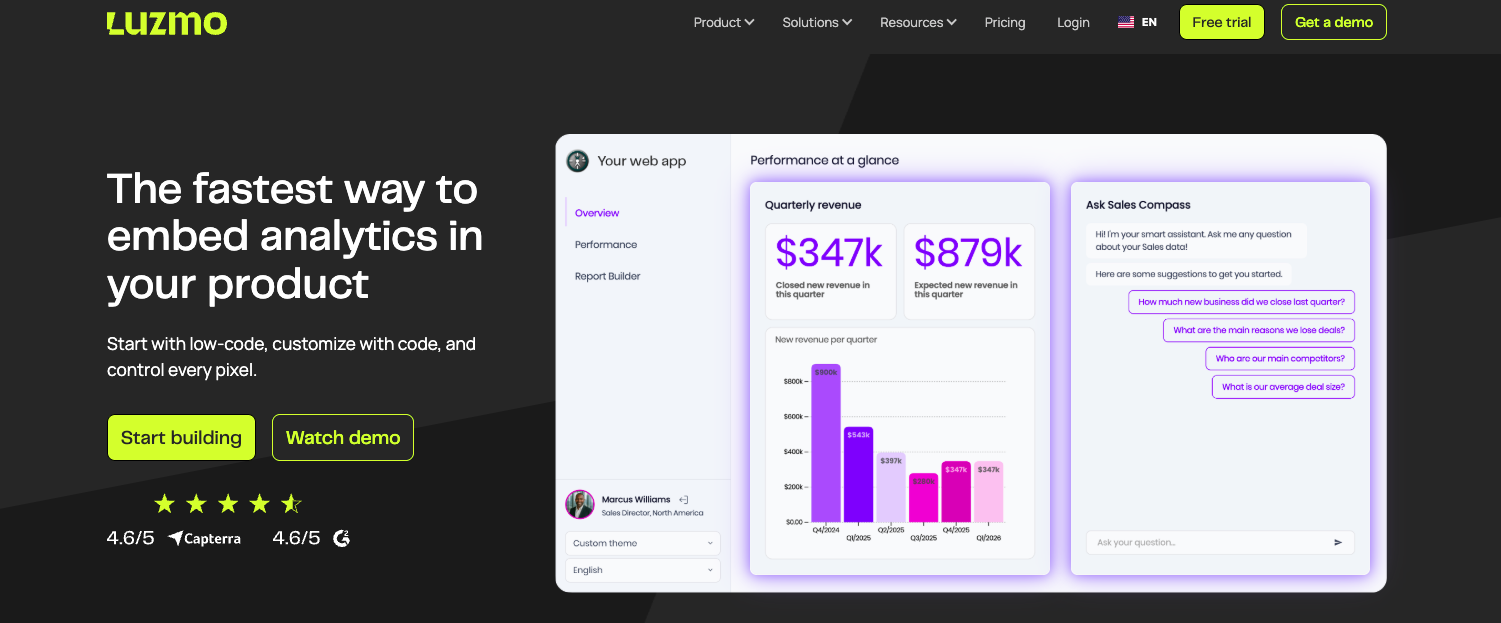Click Marcus Williams profile avatar
1501x623 pixels.
coord(580,505)
